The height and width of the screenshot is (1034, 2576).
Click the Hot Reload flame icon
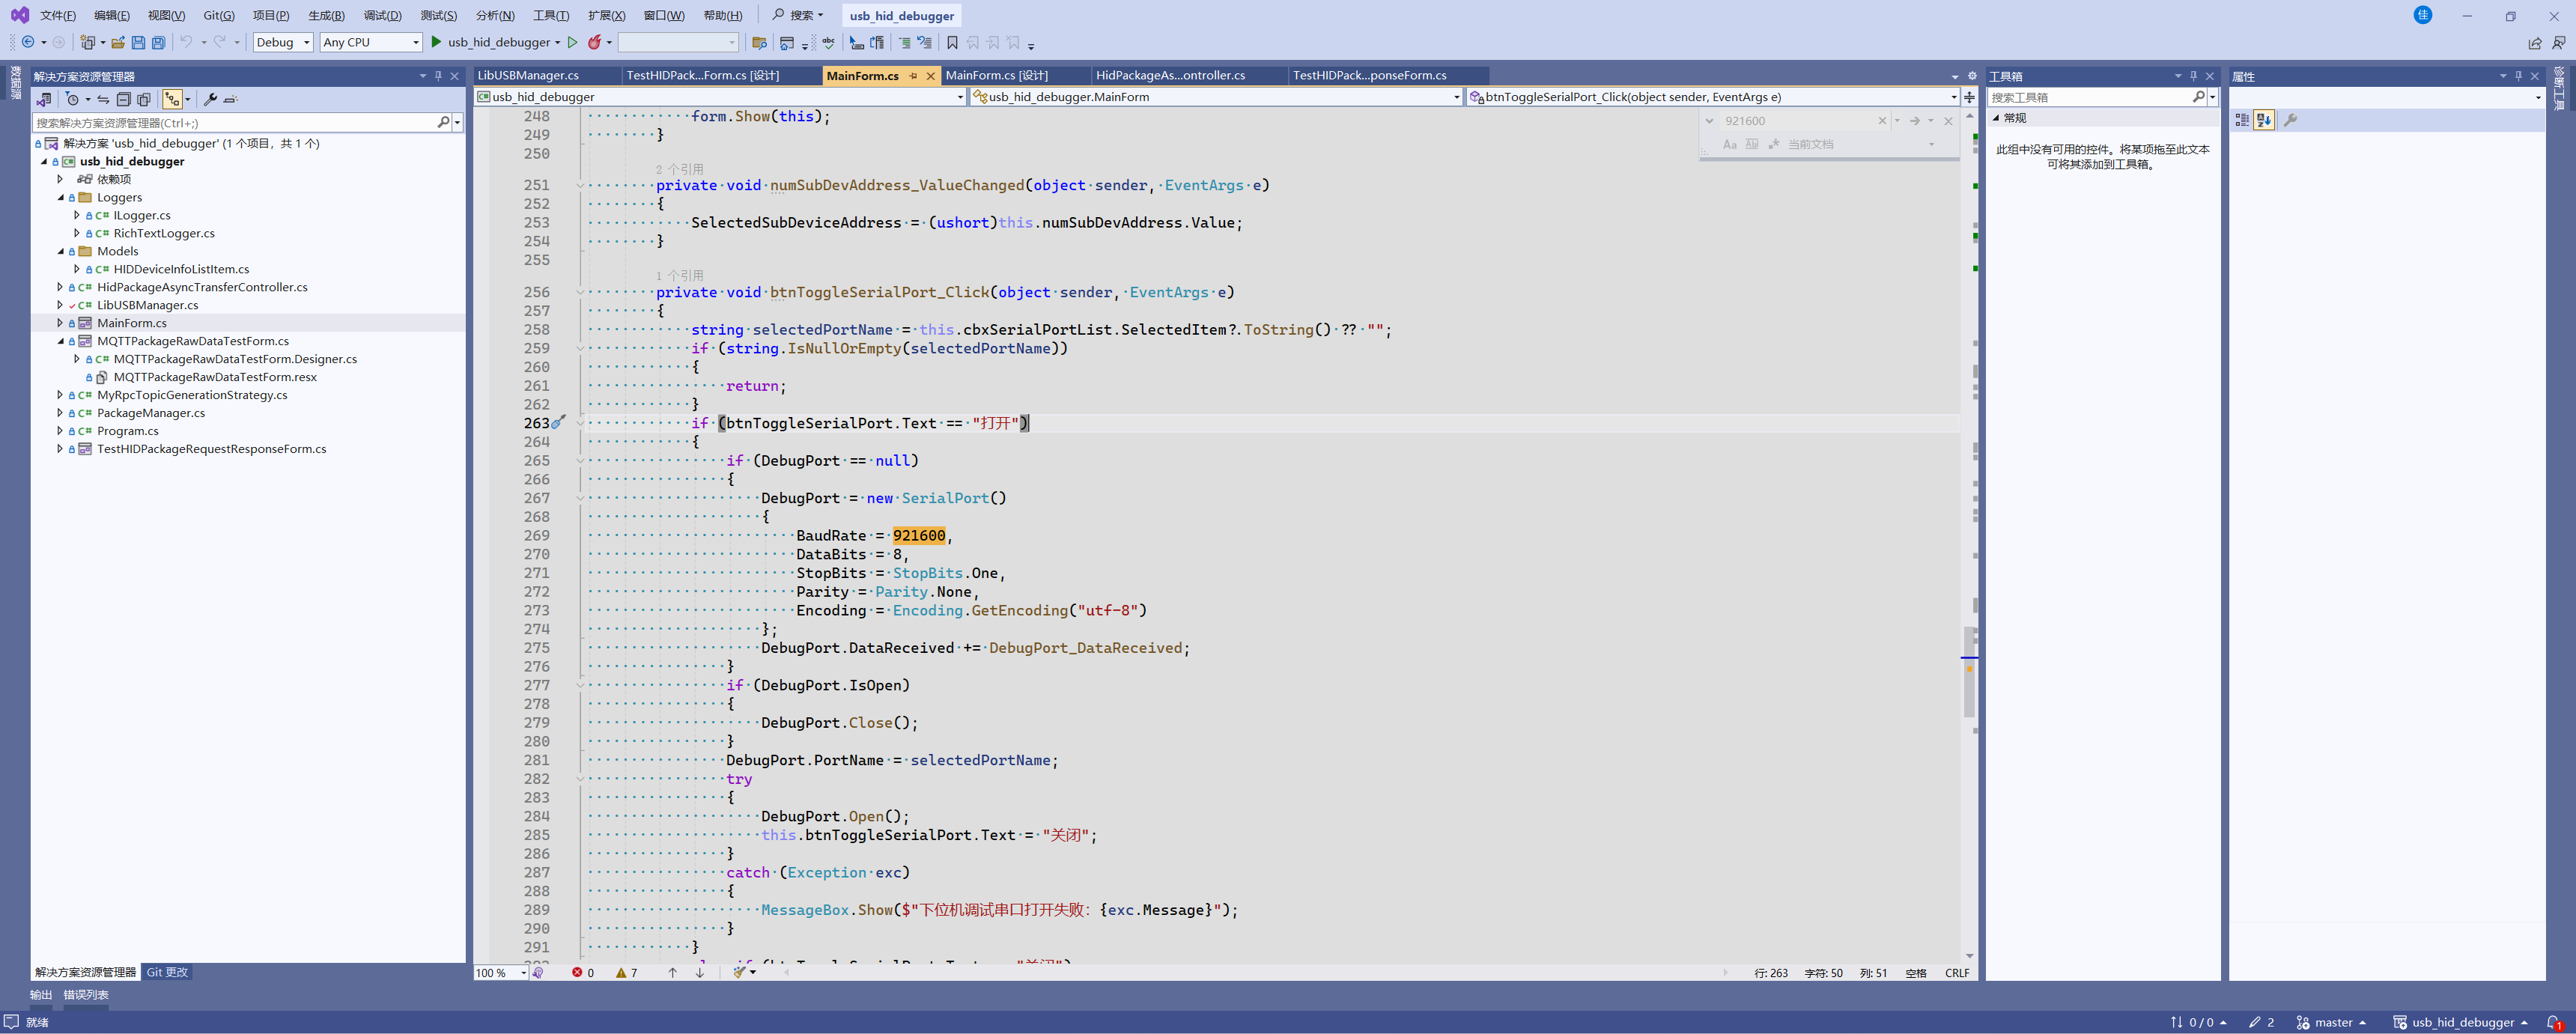(x=594, y=42)
